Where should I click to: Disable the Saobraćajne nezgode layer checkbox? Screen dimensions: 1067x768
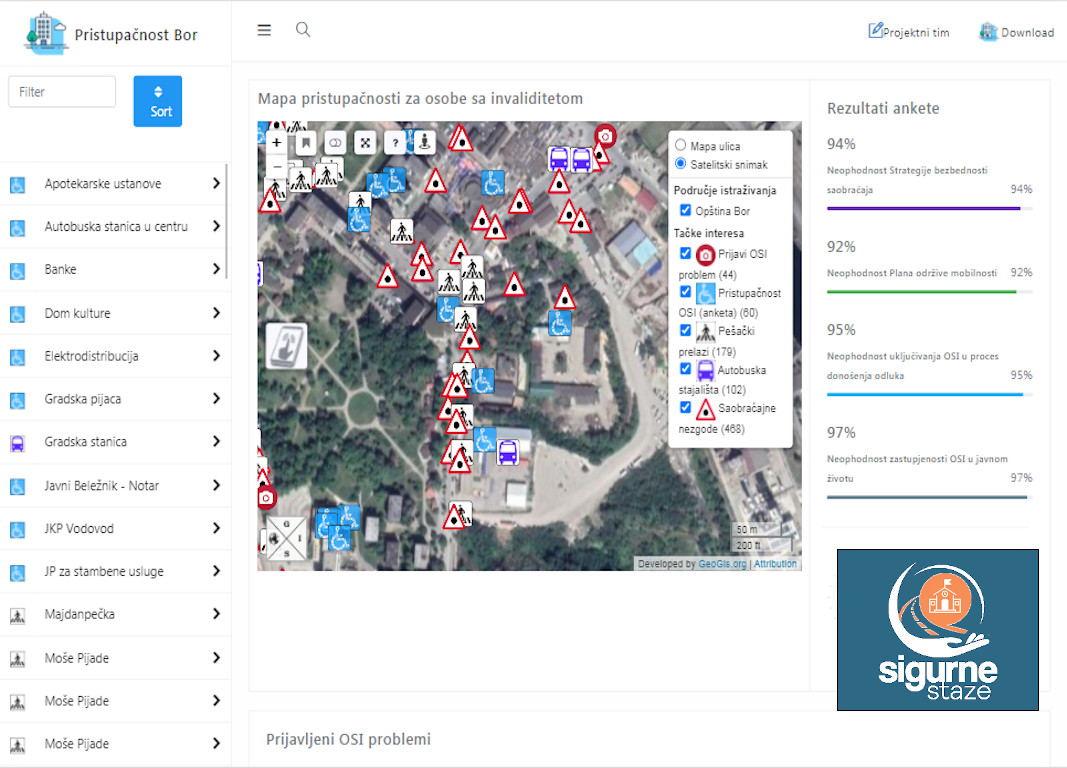click(x=685, y=408)
